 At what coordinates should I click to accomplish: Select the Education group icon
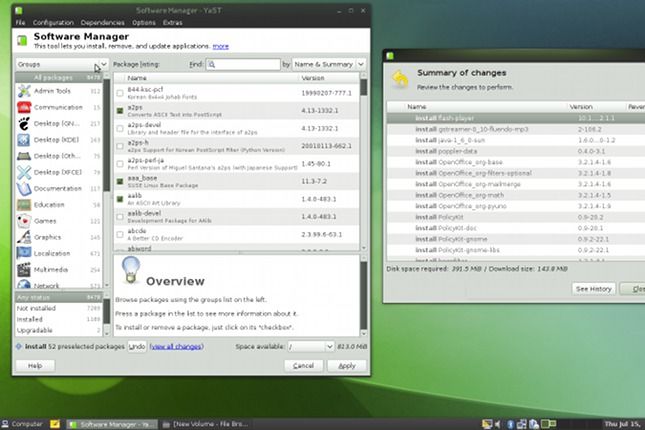coord(24,205)
